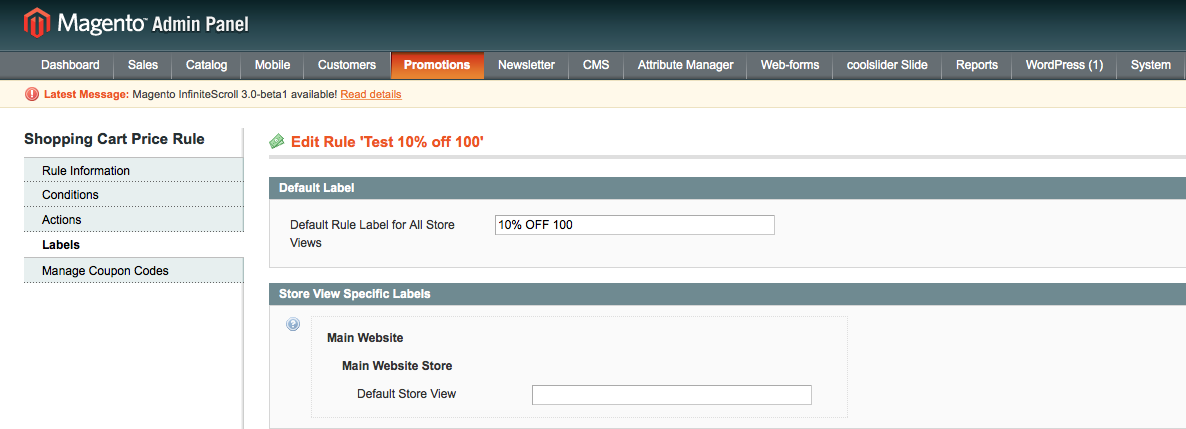The height and width of the screenshot is (429, 1186).
Task: Open the Reports menu
Action: (976, 65)
